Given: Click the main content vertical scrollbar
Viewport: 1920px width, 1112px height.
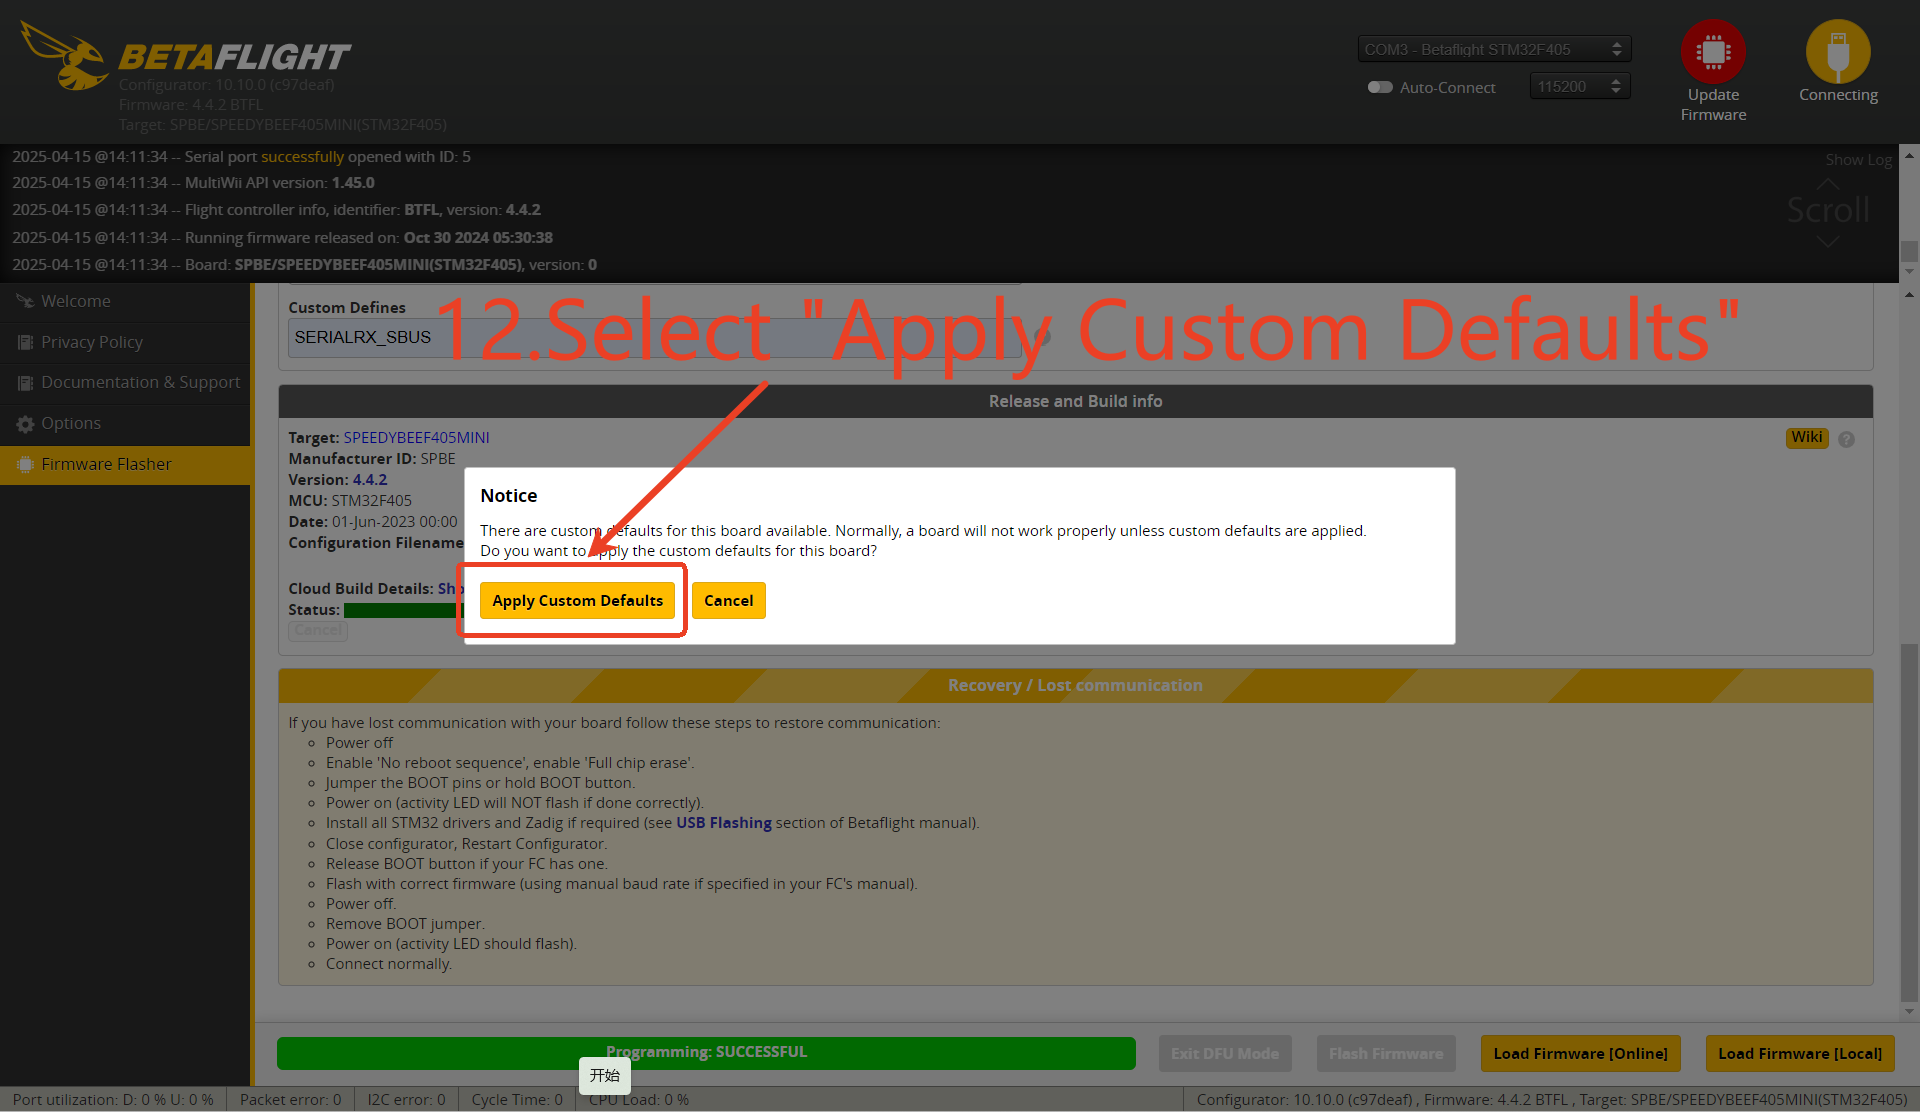Looking at the screenshot, I should coord(1909,822).
